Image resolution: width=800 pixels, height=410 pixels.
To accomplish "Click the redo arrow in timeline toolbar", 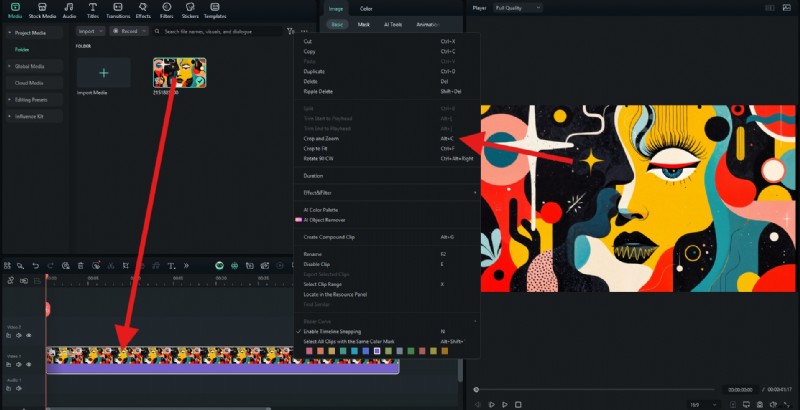I will (x=50, y=266).
